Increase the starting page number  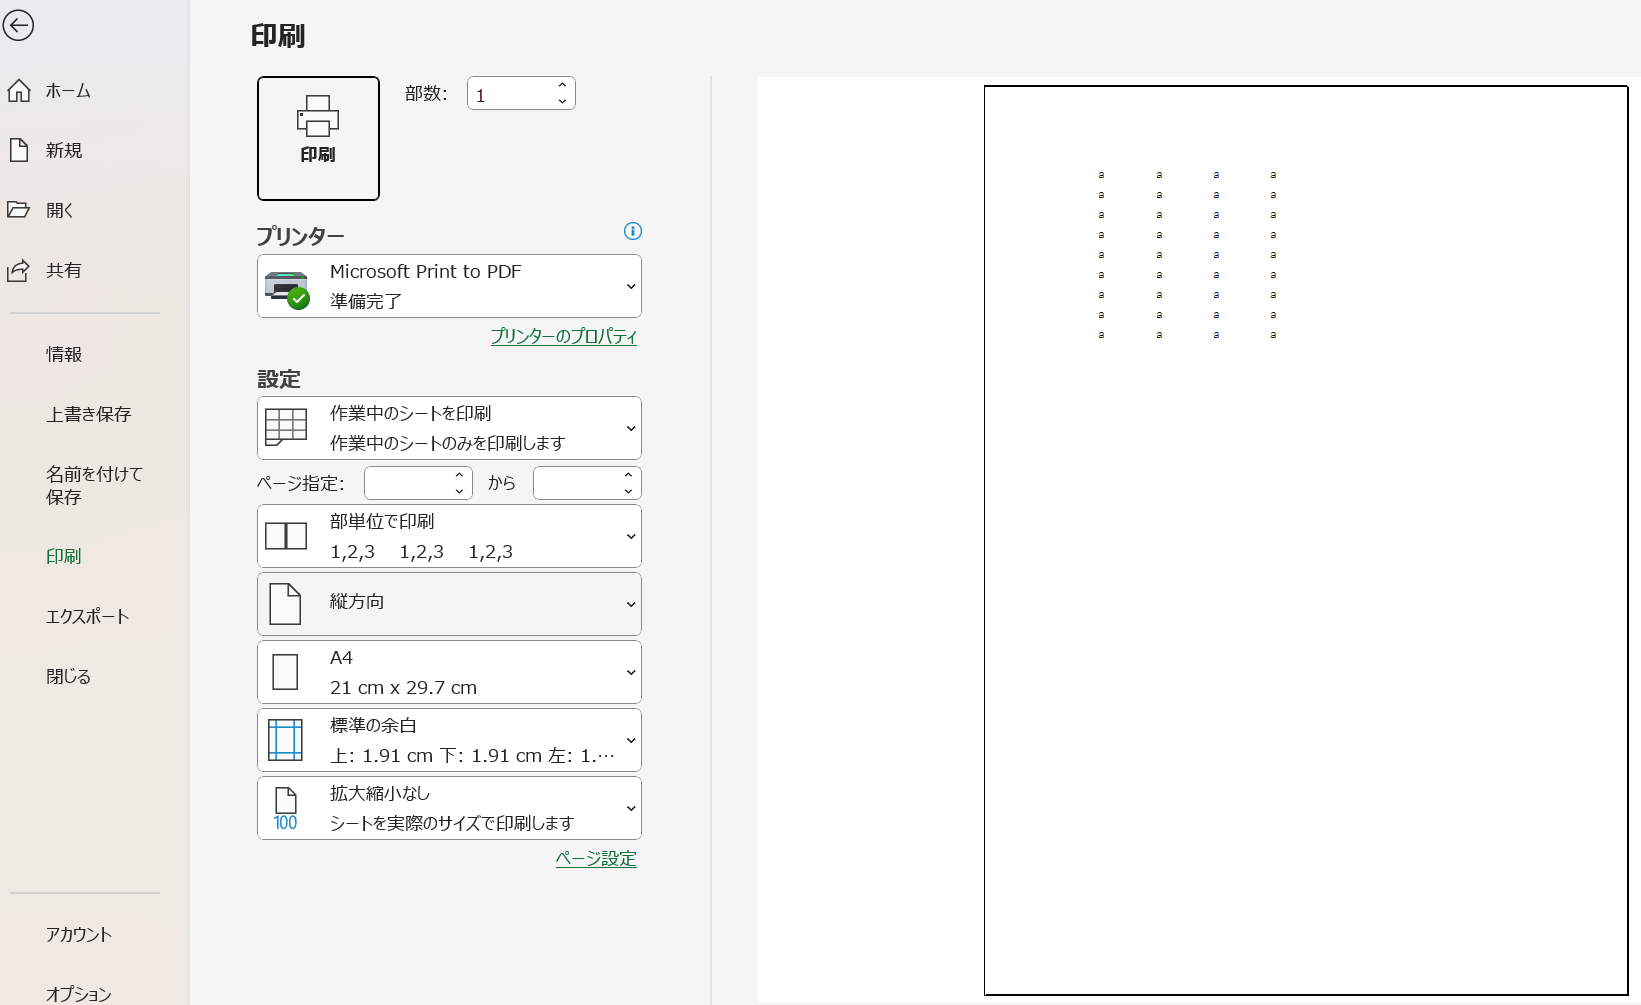click(x=459, y=476)
